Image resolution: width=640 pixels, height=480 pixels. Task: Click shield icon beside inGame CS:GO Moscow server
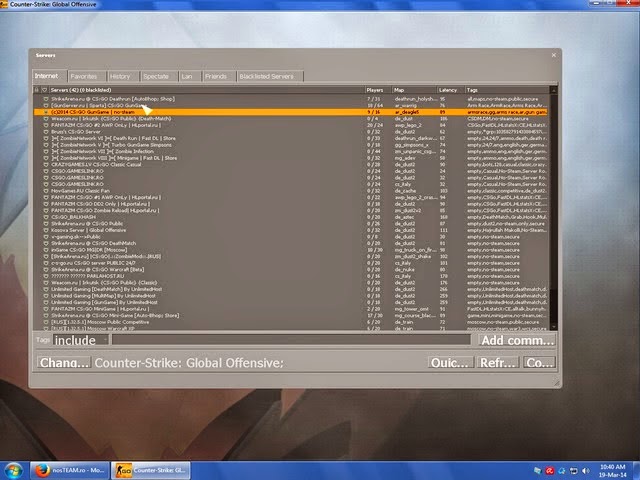[46, 250]
